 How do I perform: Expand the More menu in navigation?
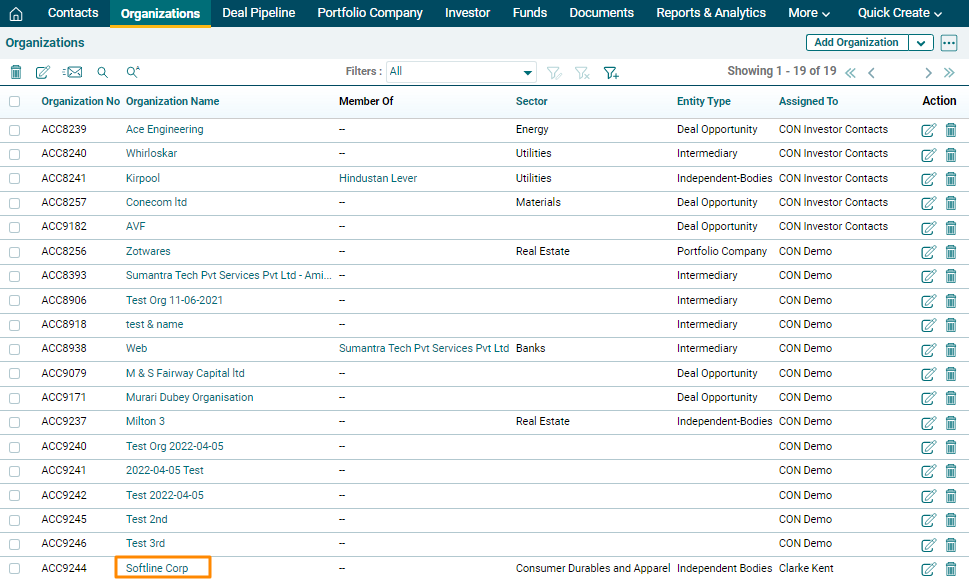pos(809,13)
